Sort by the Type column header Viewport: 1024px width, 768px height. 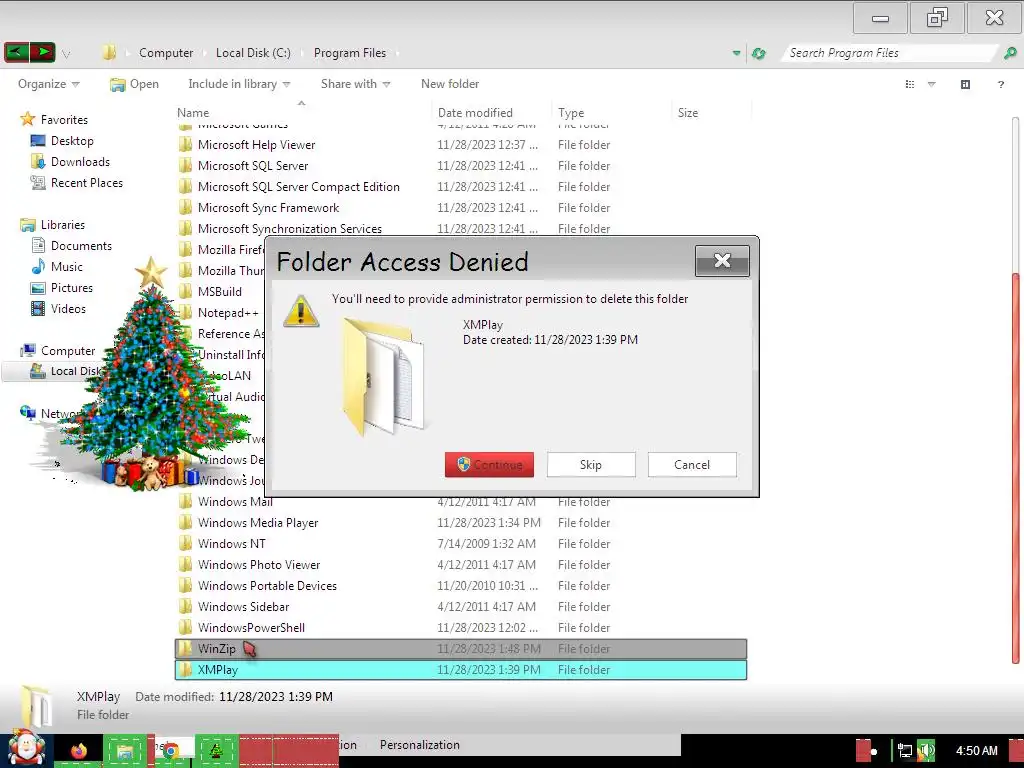tap(571, 112)
